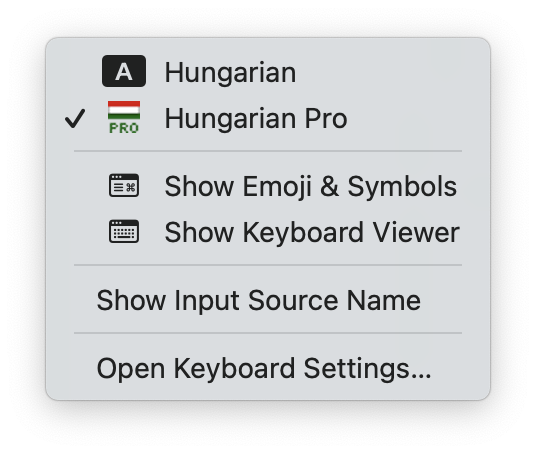Viewport: 536px width, 454px height.
Task: Click 'Show Emoji & Symbols' label
Action: (x=311, y=187)
